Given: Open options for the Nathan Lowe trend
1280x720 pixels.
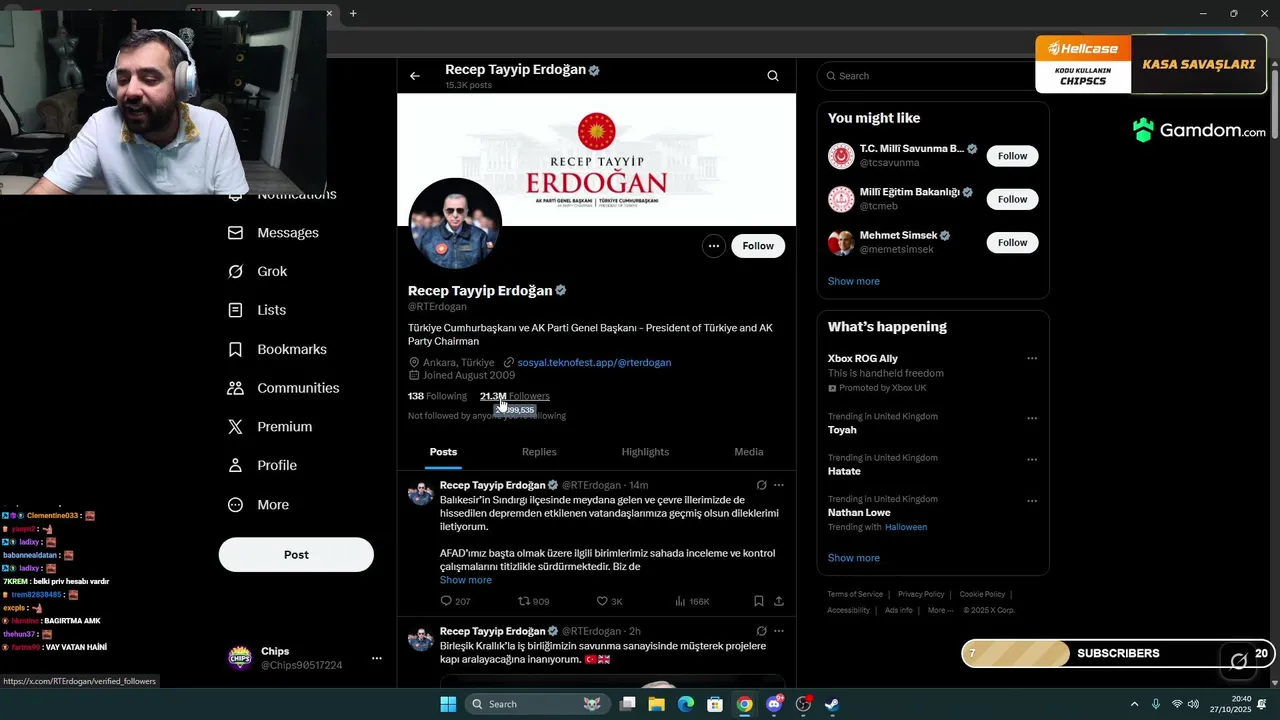Looking at the screenshot, I should click(x=1032, y=500).
